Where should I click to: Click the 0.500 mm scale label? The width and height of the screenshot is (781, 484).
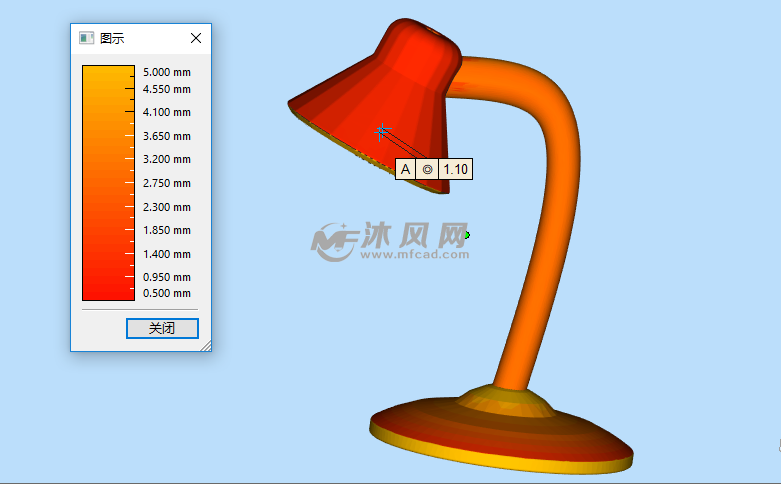(166, 293)
